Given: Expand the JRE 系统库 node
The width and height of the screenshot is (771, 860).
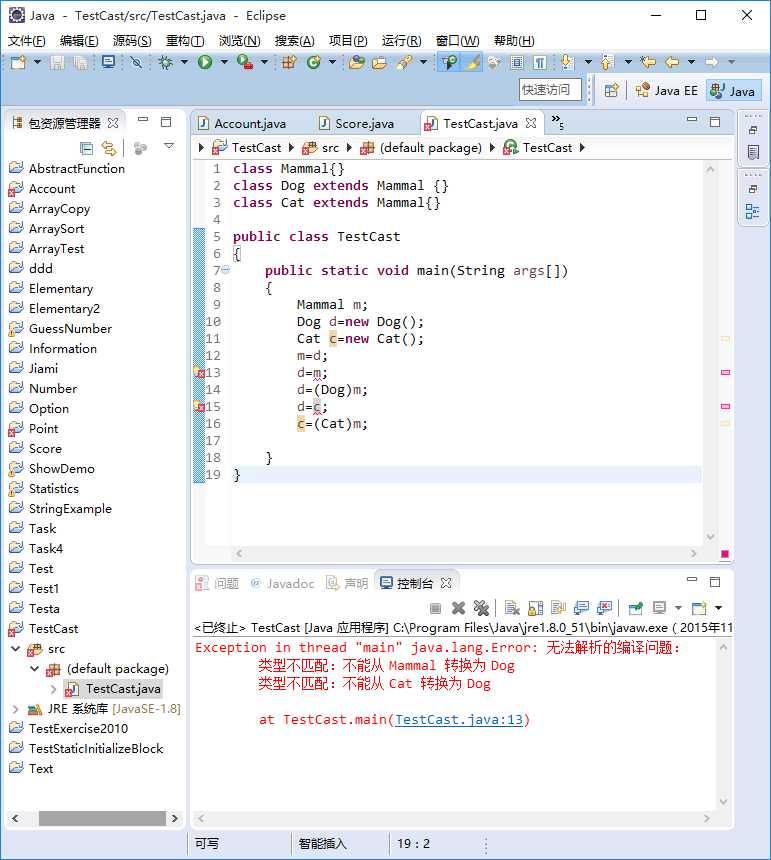Looking at the screenshot, I should pyautogui.click(x=15, y=709).
